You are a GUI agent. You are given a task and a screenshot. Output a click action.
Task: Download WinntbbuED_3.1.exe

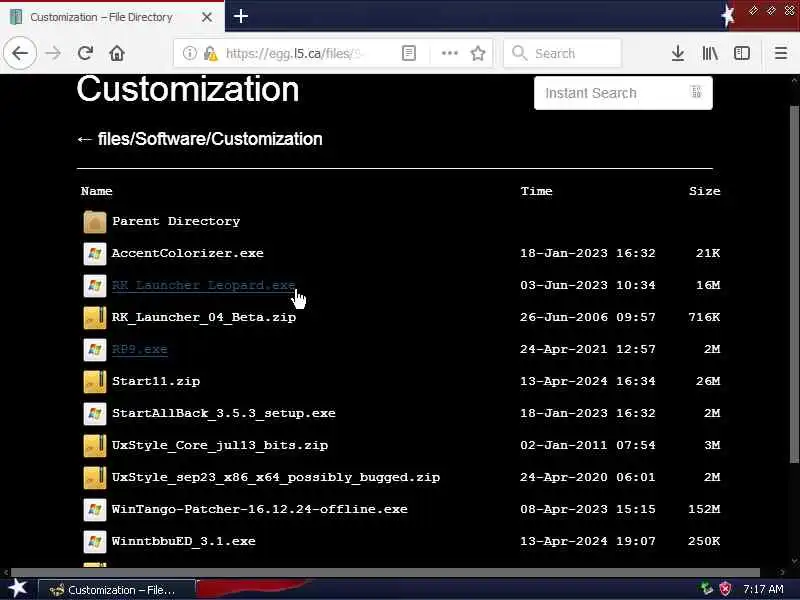click(x=184, y=541)
